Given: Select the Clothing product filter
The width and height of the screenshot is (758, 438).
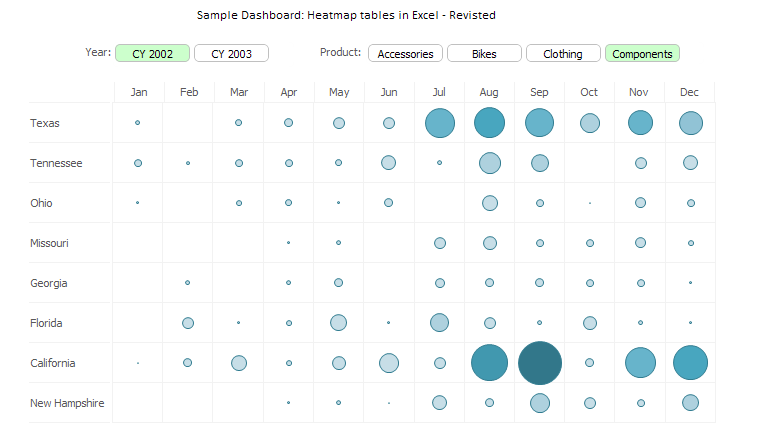Looking at the screenshot, I should point(563,53).
